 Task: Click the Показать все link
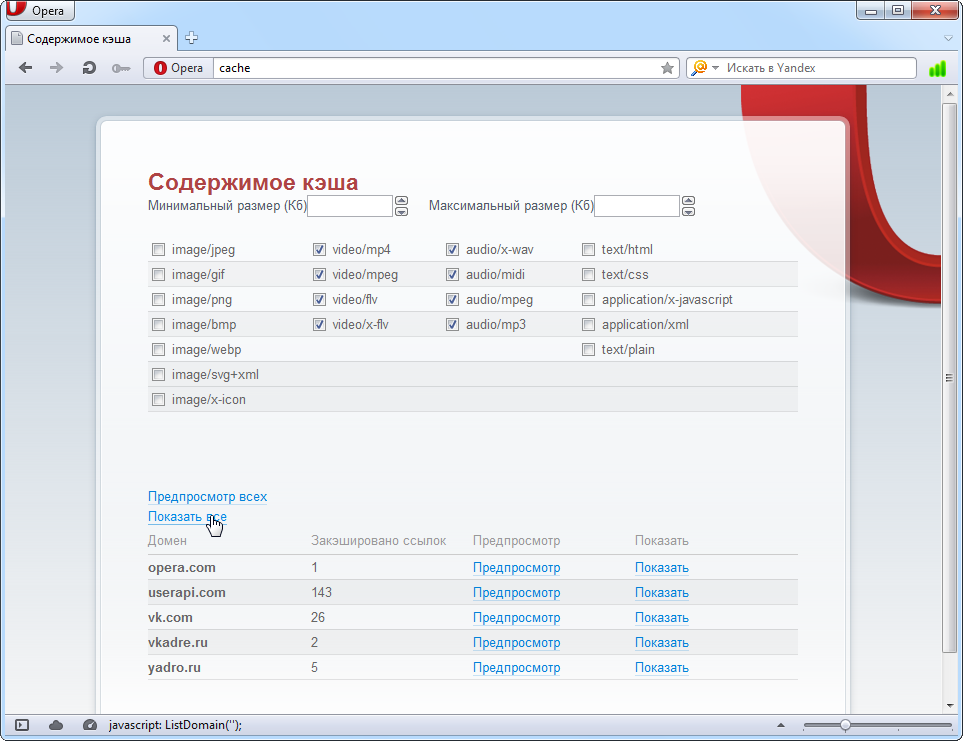pos(187,517)
